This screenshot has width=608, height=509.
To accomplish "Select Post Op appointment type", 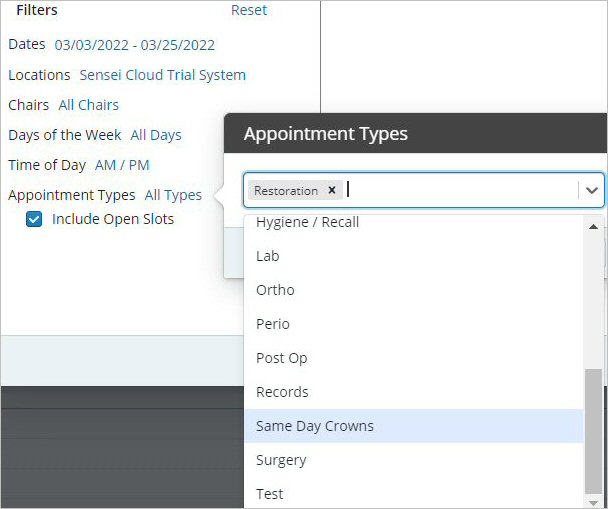I will [x=281, y=358].
